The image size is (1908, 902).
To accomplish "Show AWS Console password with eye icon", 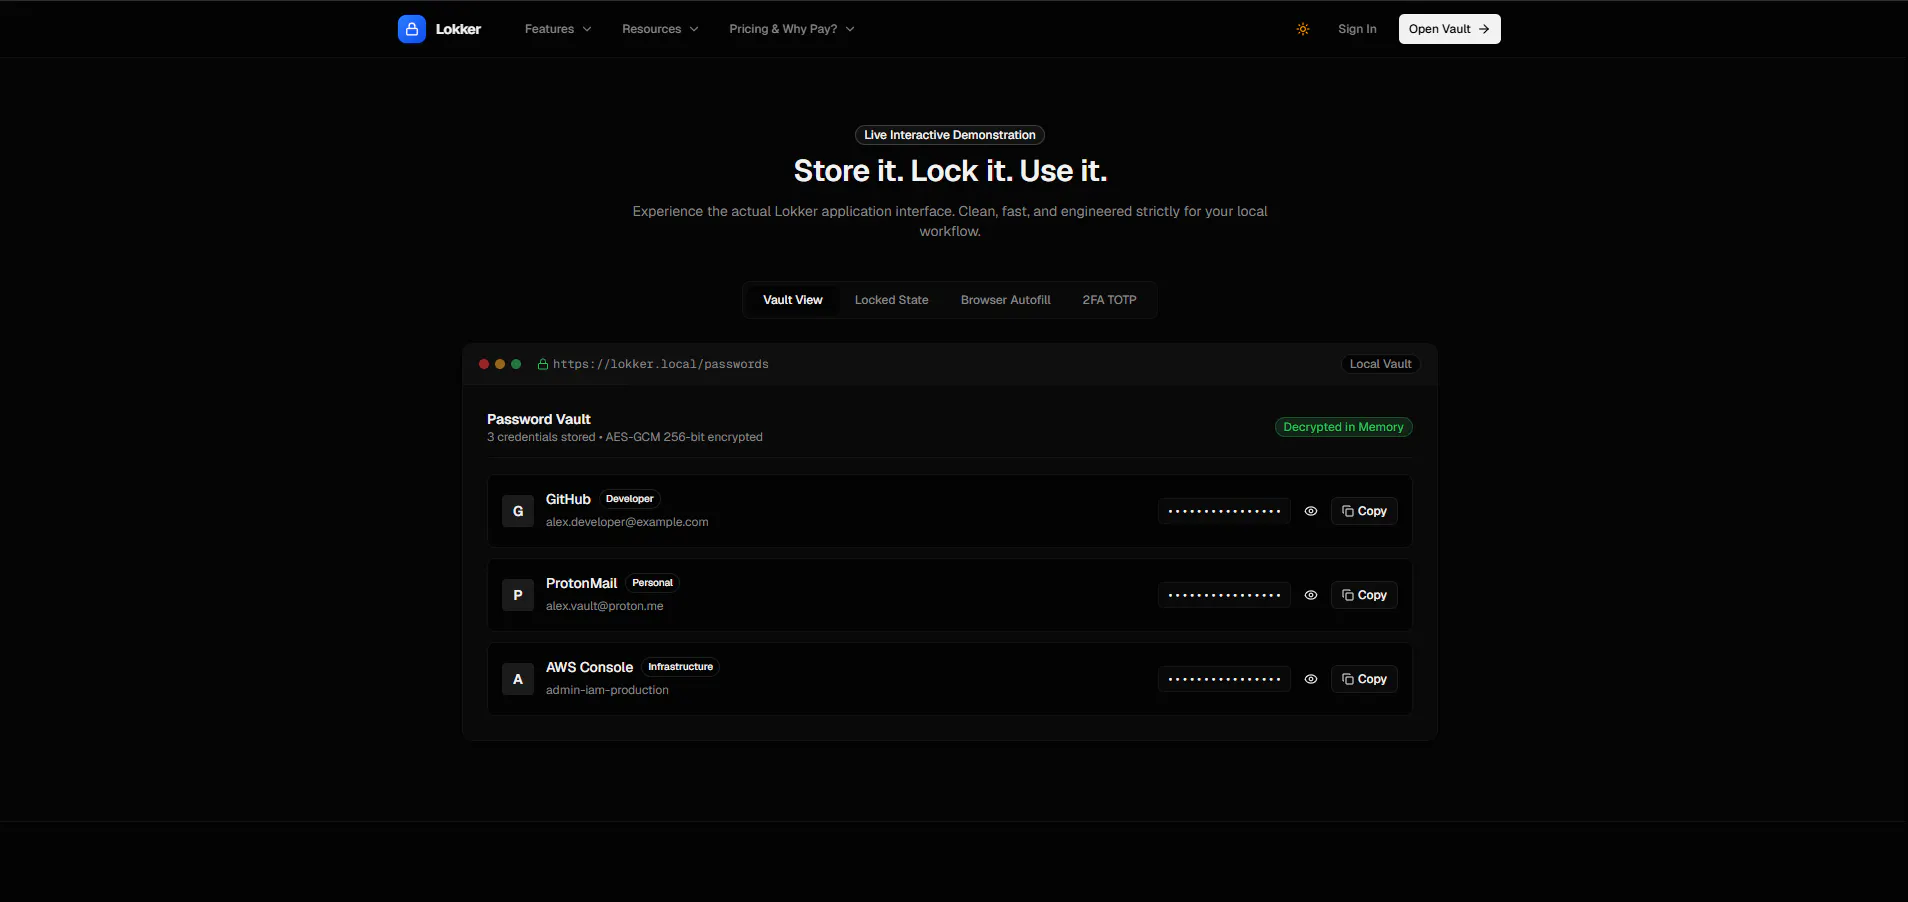I will (x=1311, y=679).
